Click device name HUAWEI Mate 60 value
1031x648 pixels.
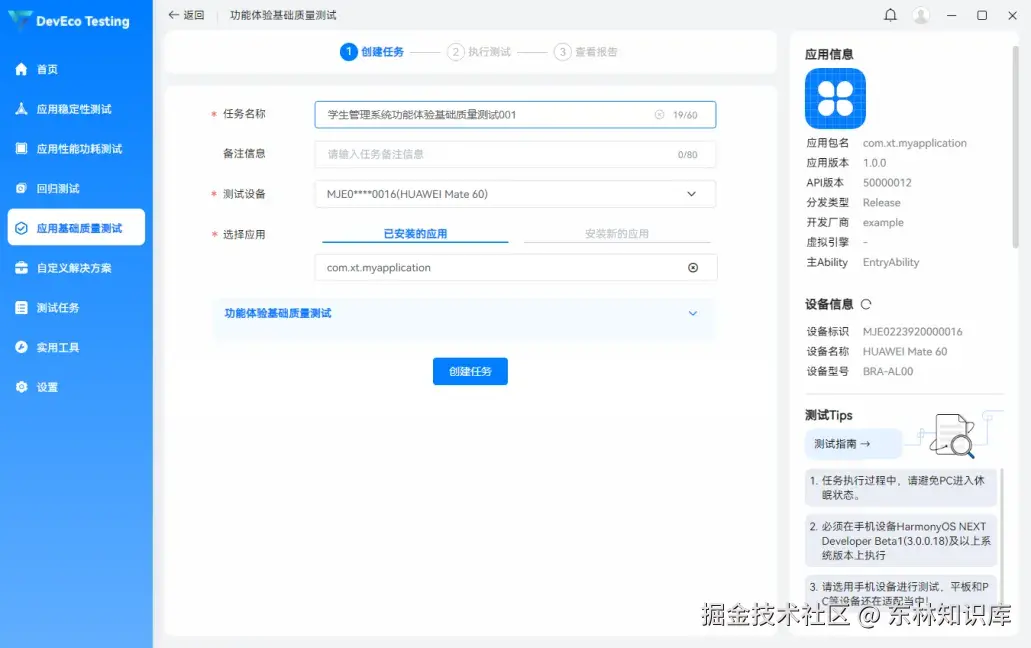click(905, 352)
